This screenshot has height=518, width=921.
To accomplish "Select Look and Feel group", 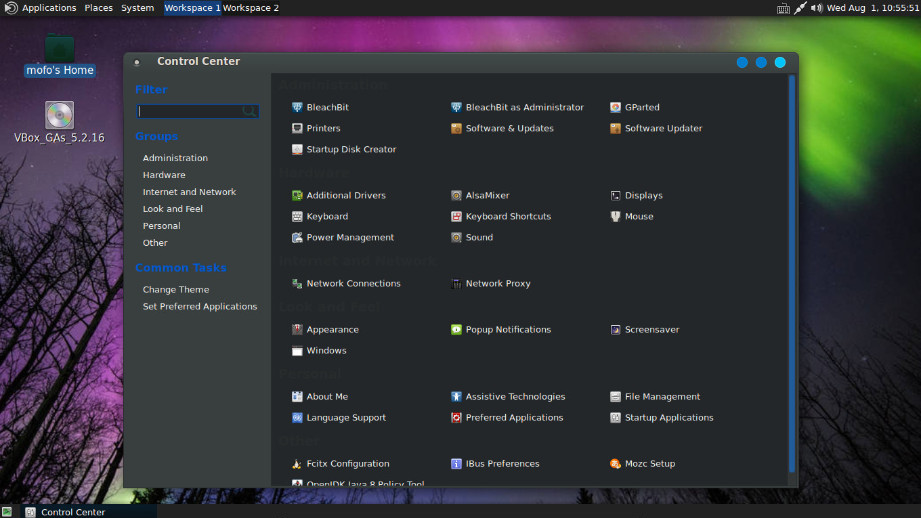I will point(173,209).
